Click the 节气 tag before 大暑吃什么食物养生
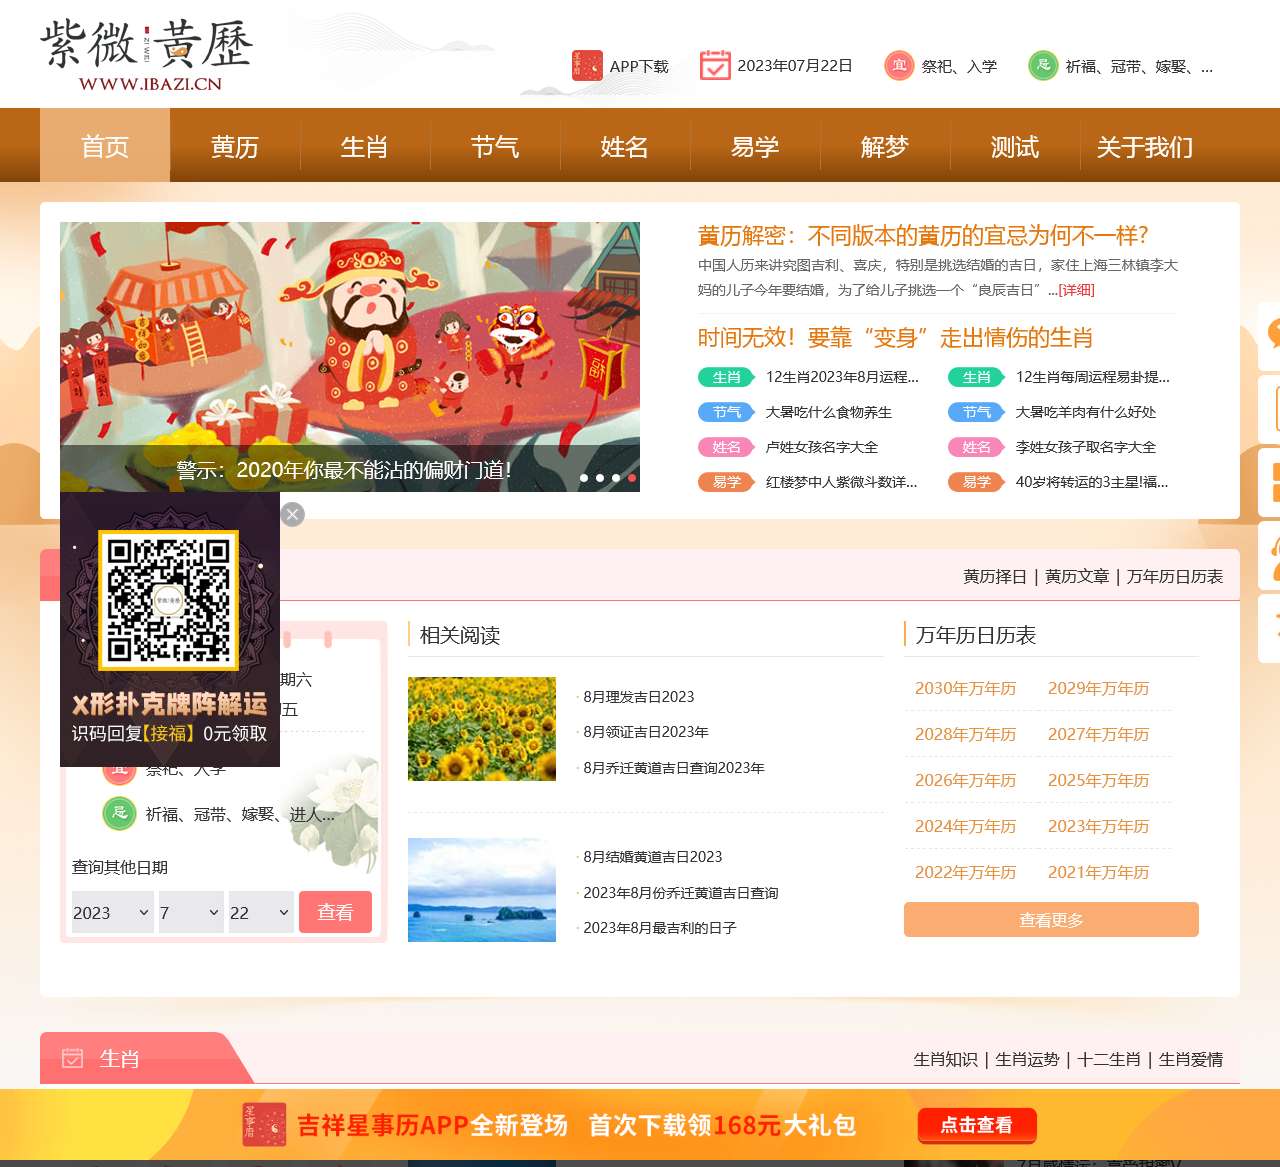The width and height of the screenshot is (1280, 1167). 726,412
